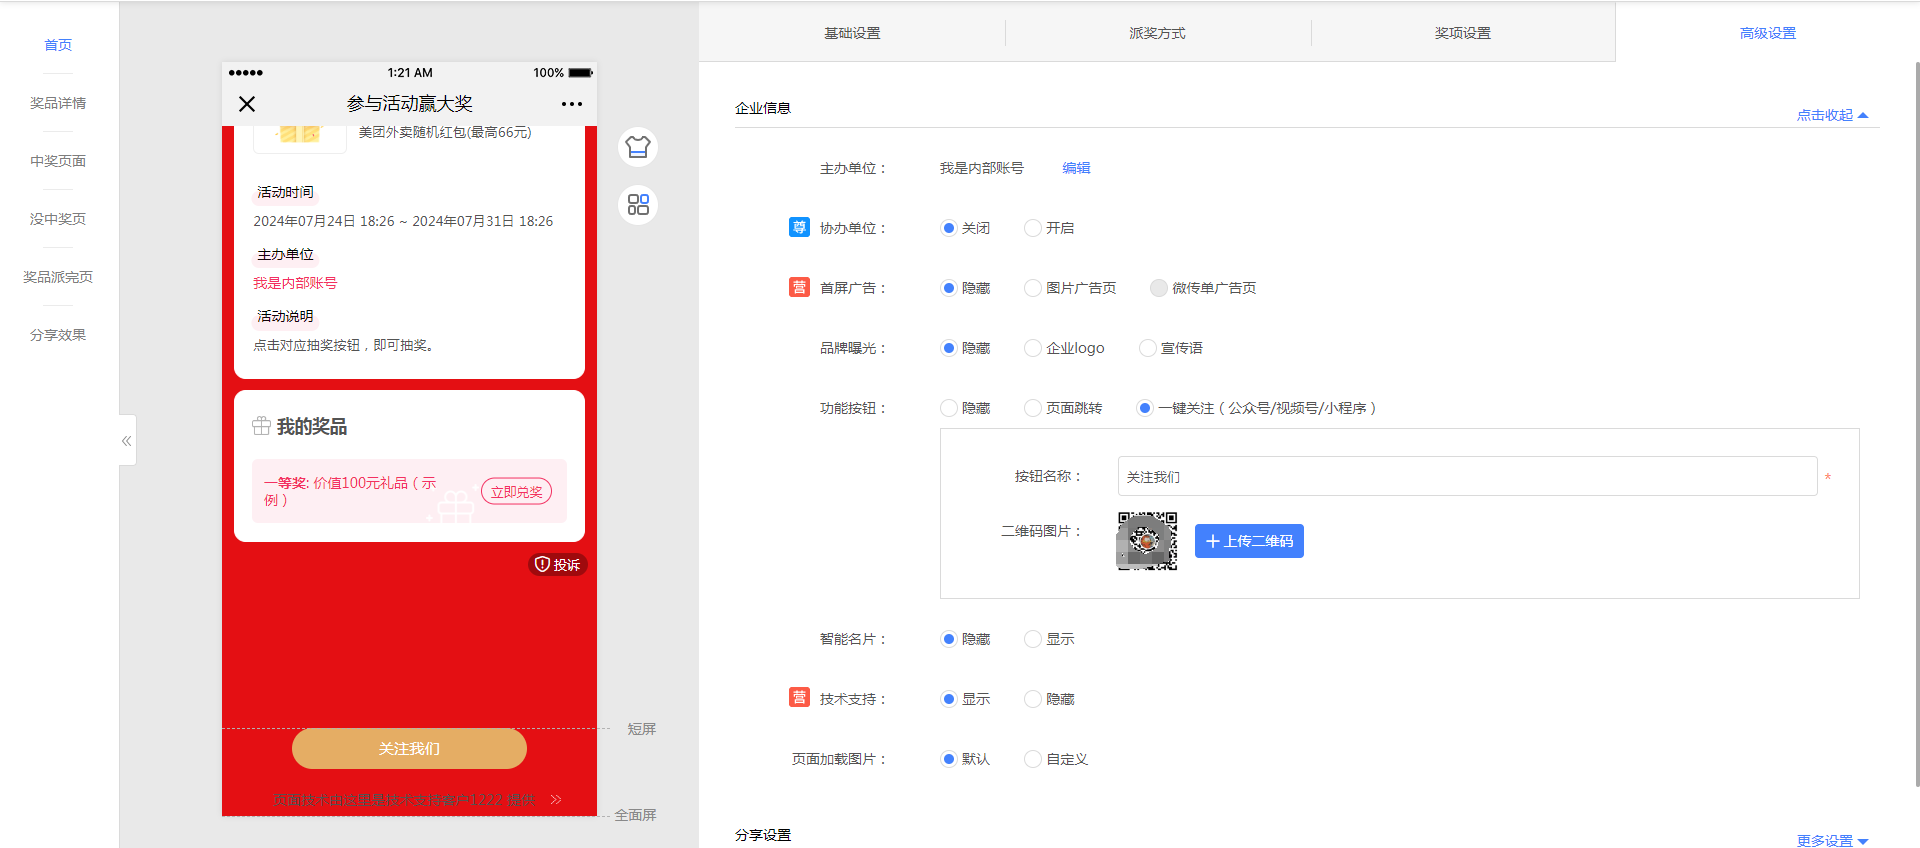
Task: Open 奖品派完页 in left sidebar
Action: tap(58, 277)
